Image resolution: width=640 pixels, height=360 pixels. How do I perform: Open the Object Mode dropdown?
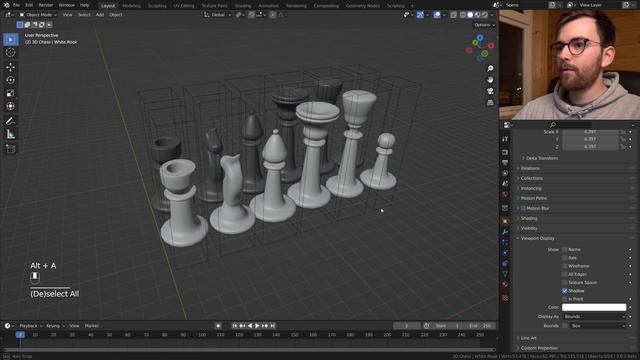pyautogui.click(x=38, y=15)
